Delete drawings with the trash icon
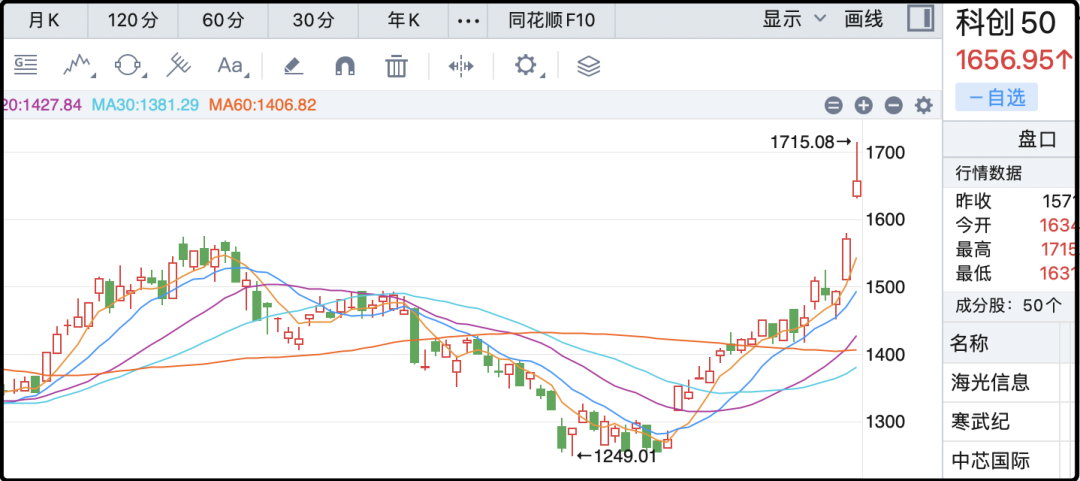 [x=396, y=66]
